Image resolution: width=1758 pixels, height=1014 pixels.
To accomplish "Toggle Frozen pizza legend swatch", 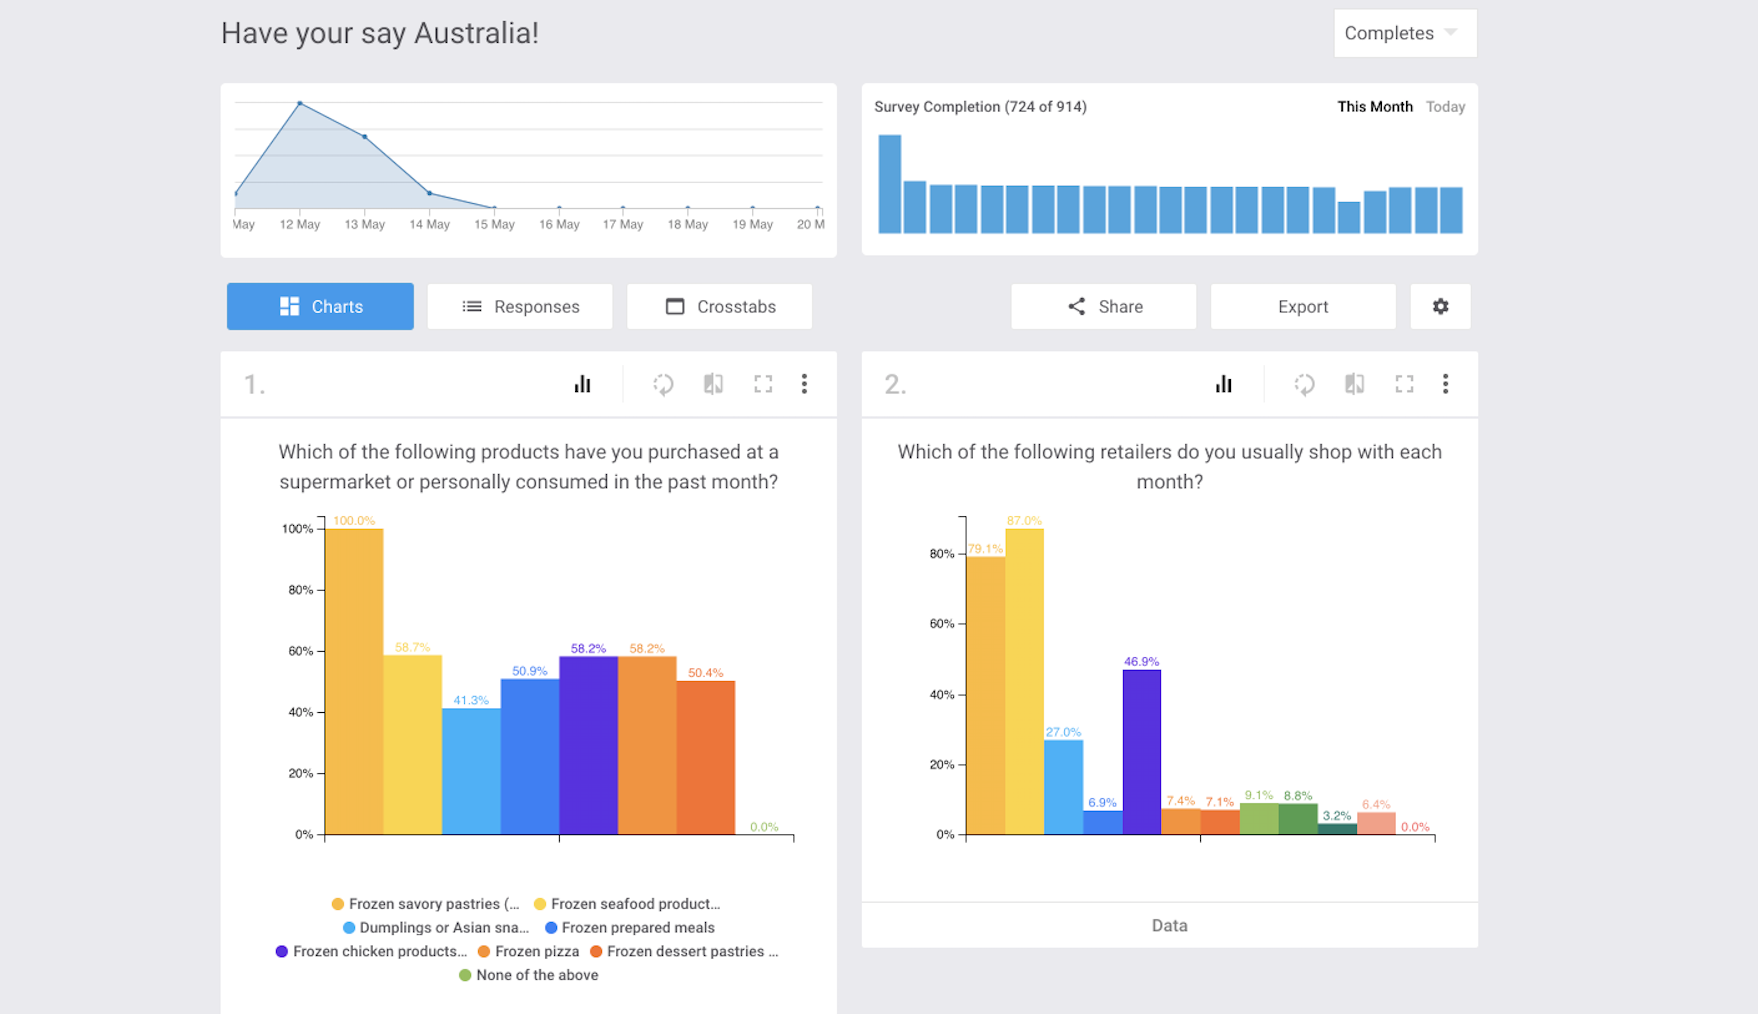I will coord(484,952).
